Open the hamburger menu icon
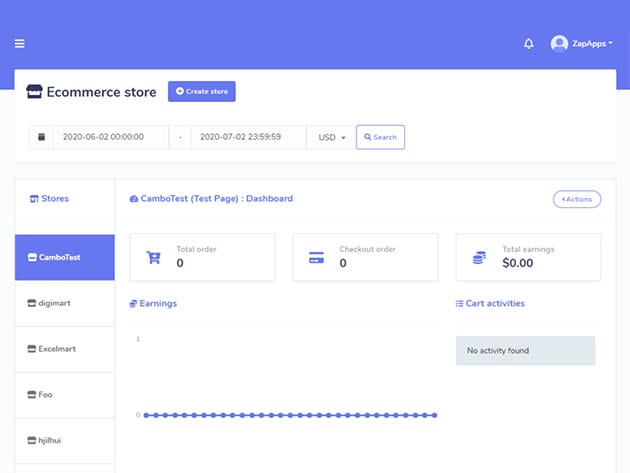The height and width of the screenshot is (473, 630). tap(20, 44)
